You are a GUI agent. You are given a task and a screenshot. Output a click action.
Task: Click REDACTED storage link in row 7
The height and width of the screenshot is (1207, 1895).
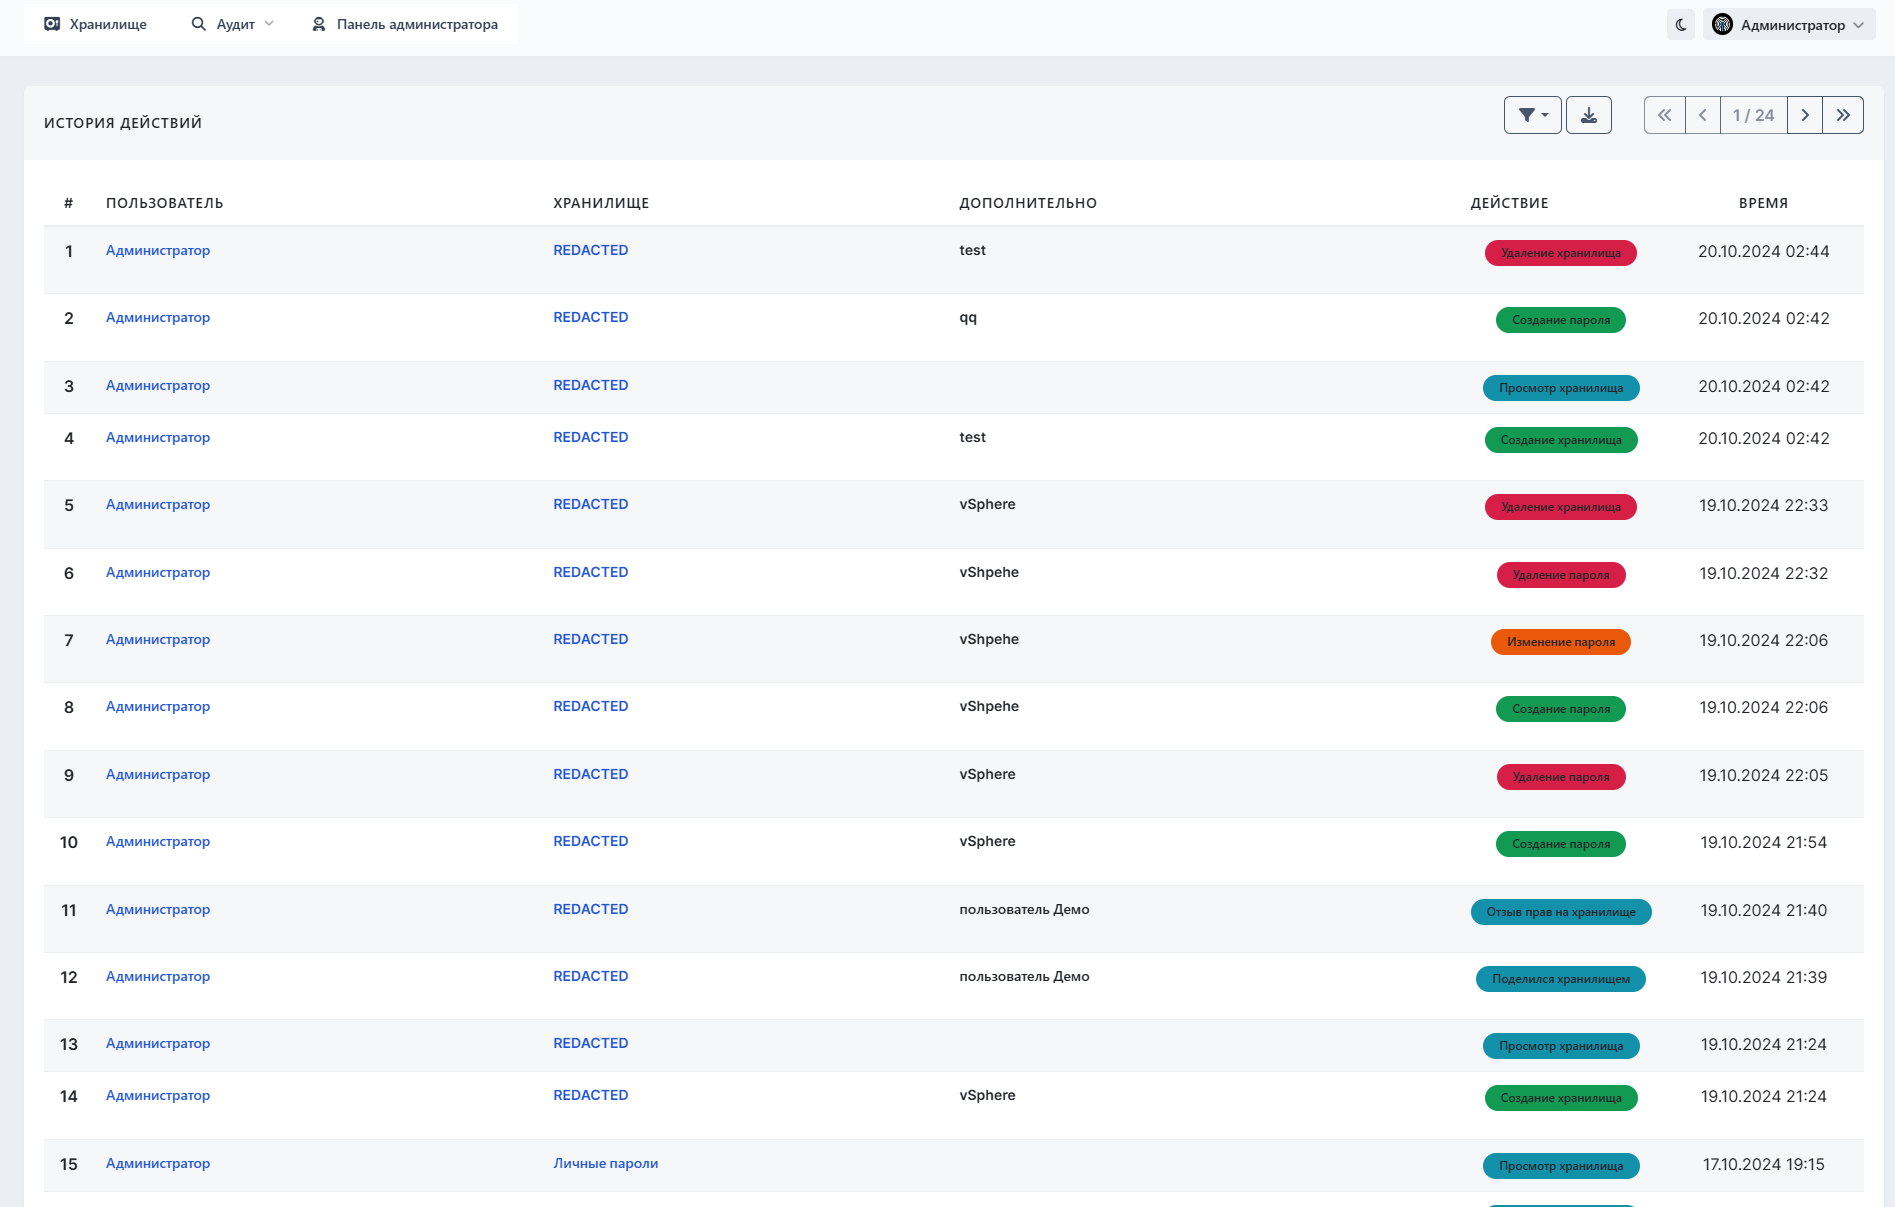coord(590,639)
